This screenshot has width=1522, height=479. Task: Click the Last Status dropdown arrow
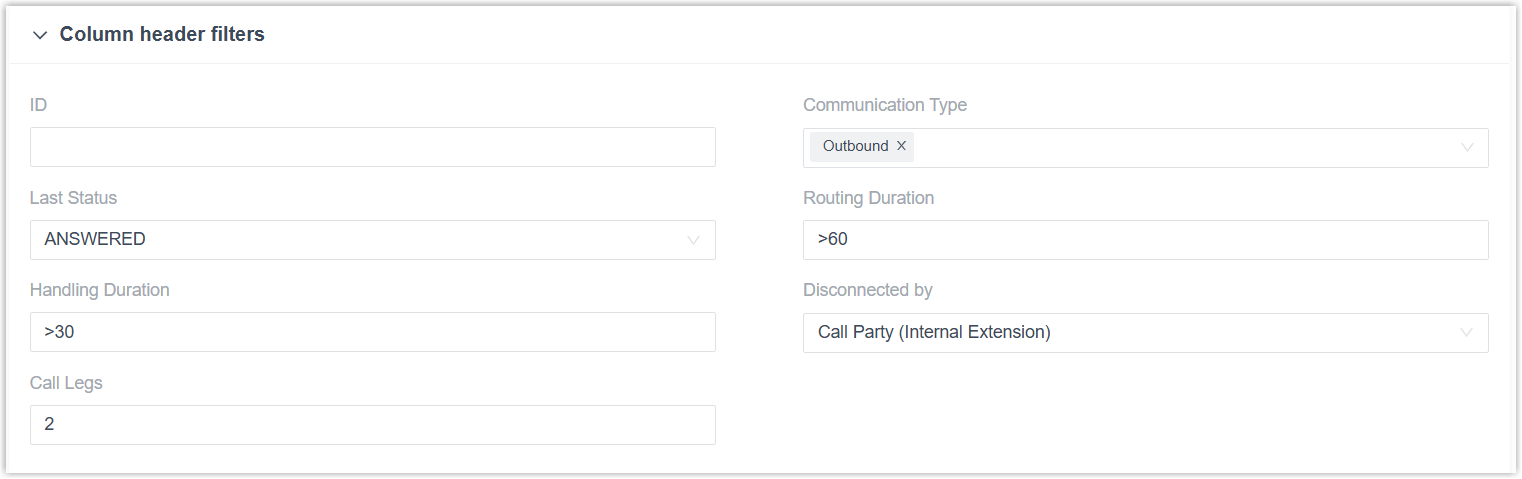(x=694, y=240)
